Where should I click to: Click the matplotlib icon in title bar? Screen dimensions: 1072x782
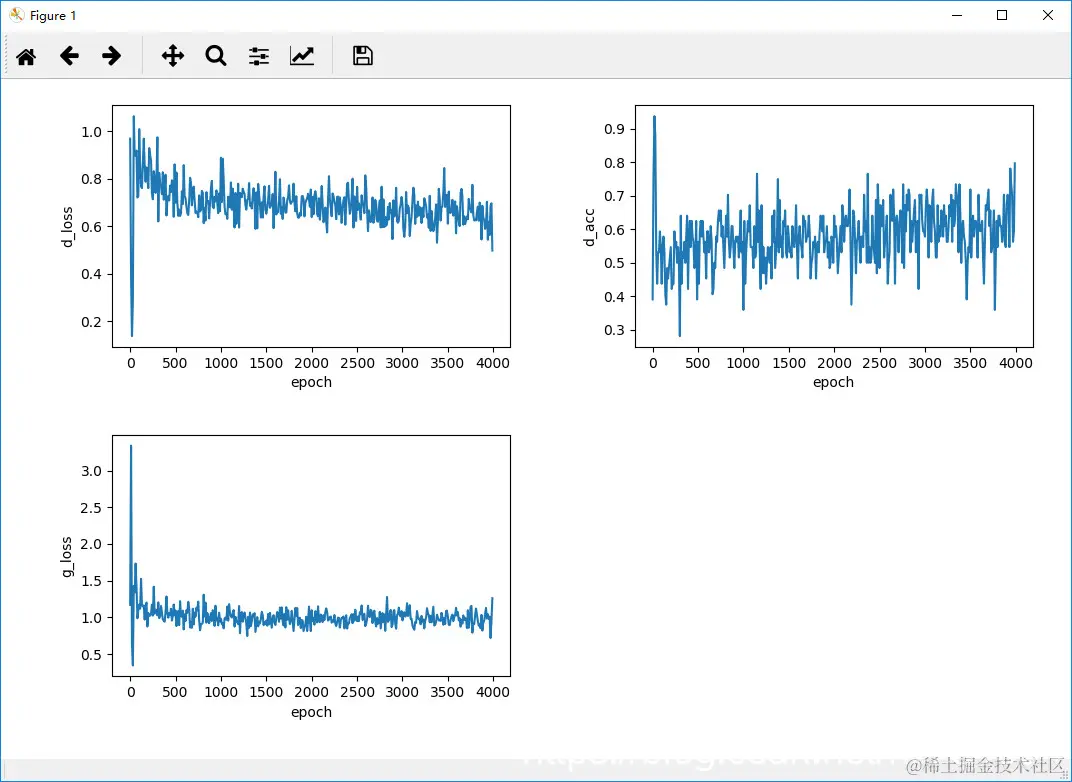(x=16, y=15)
